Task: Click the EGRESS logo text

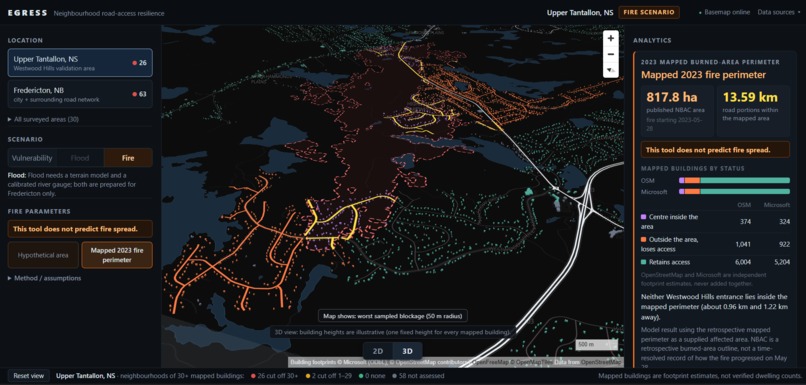Action: tap(27, 13)
